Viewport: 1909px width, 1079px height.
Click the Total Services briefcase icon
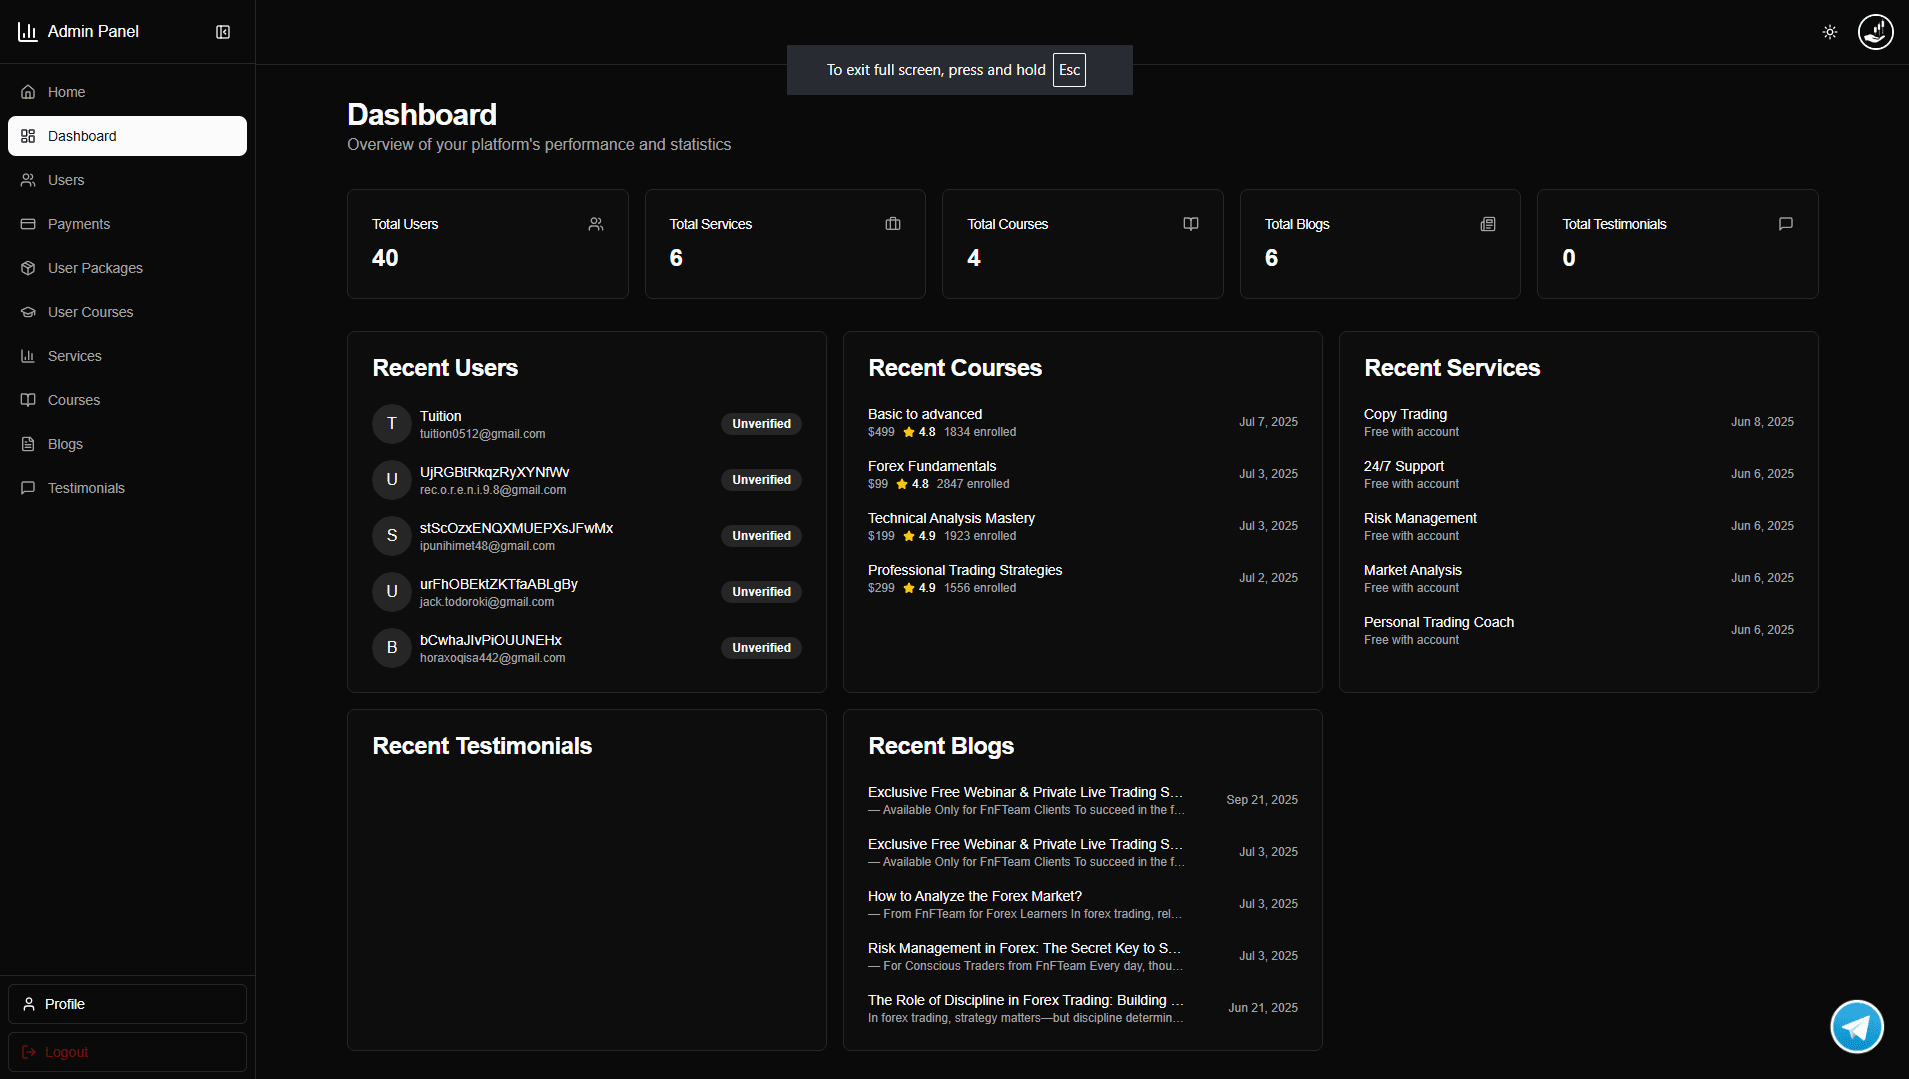893,224
